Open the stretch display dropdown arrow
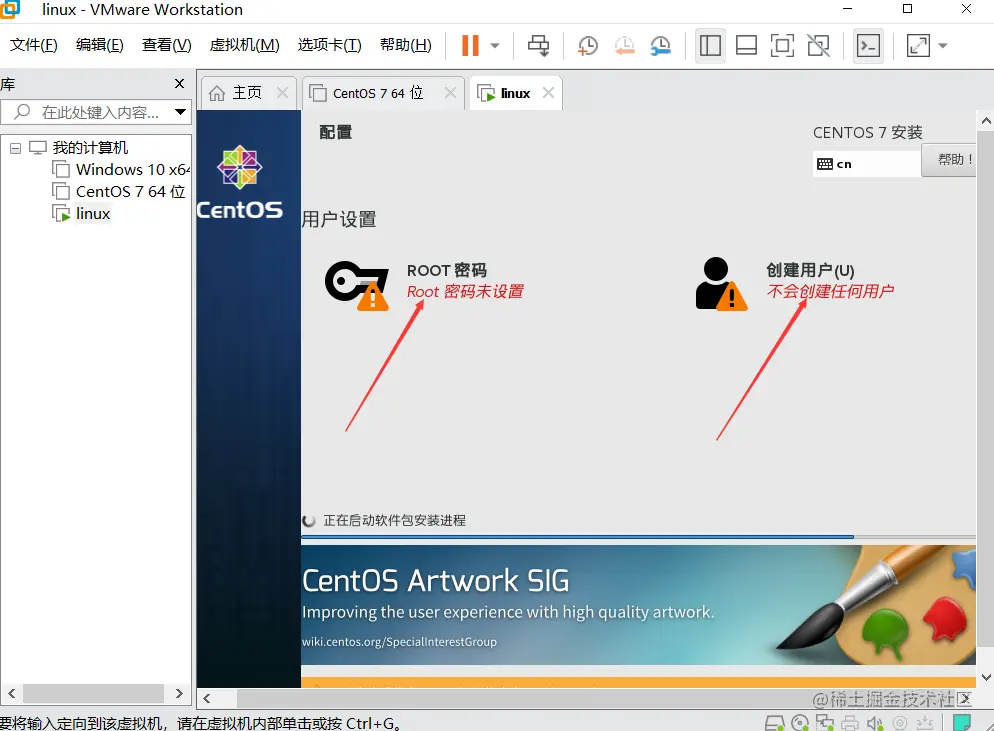Screen dimensions: 994x731 [x=943, y=46]
